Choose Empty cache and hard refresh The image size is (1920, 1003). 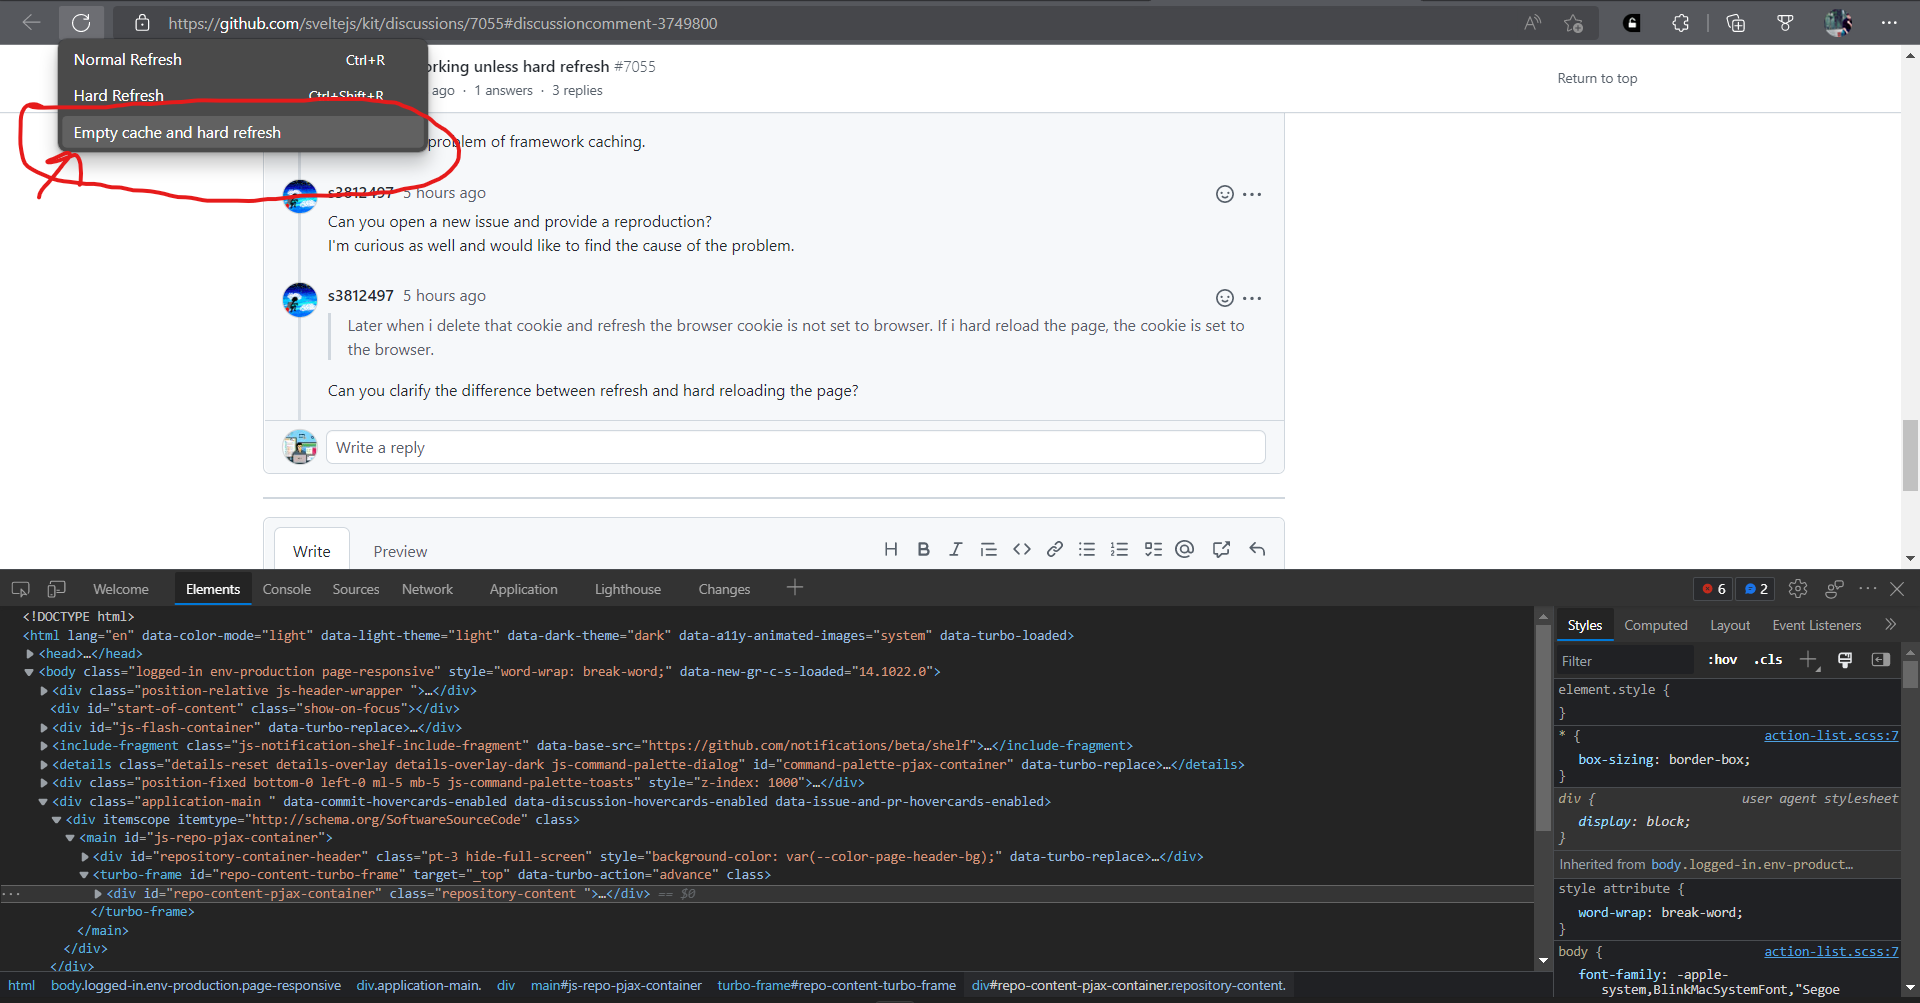coord(243,132)
